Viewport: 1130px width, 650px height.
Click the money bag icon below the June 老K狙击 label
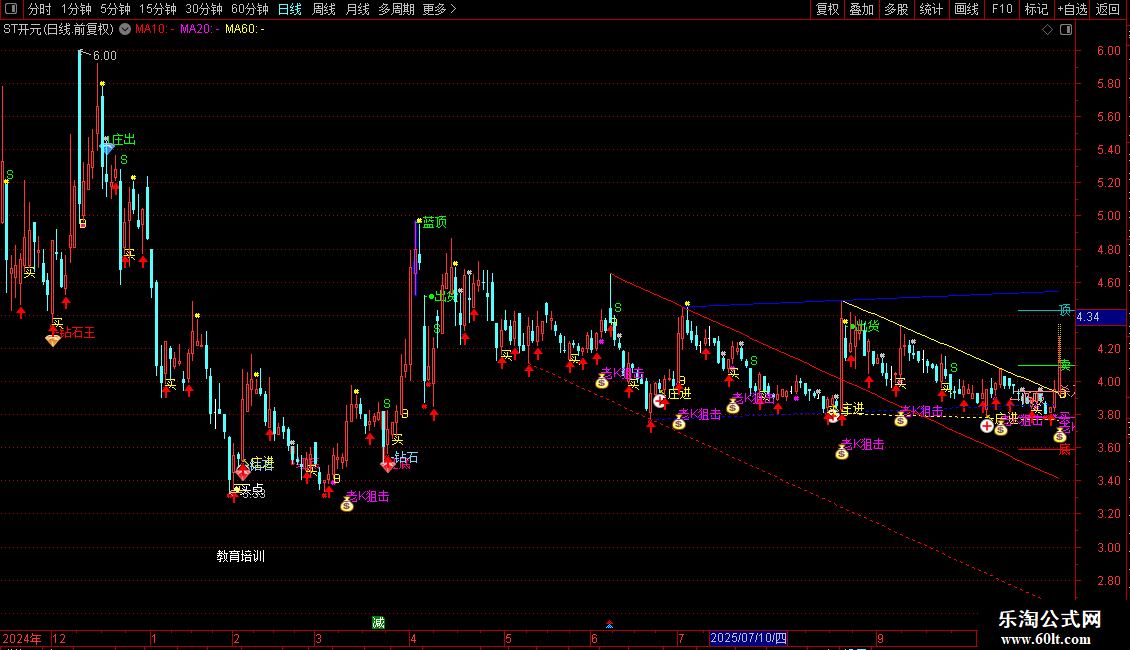602,382
